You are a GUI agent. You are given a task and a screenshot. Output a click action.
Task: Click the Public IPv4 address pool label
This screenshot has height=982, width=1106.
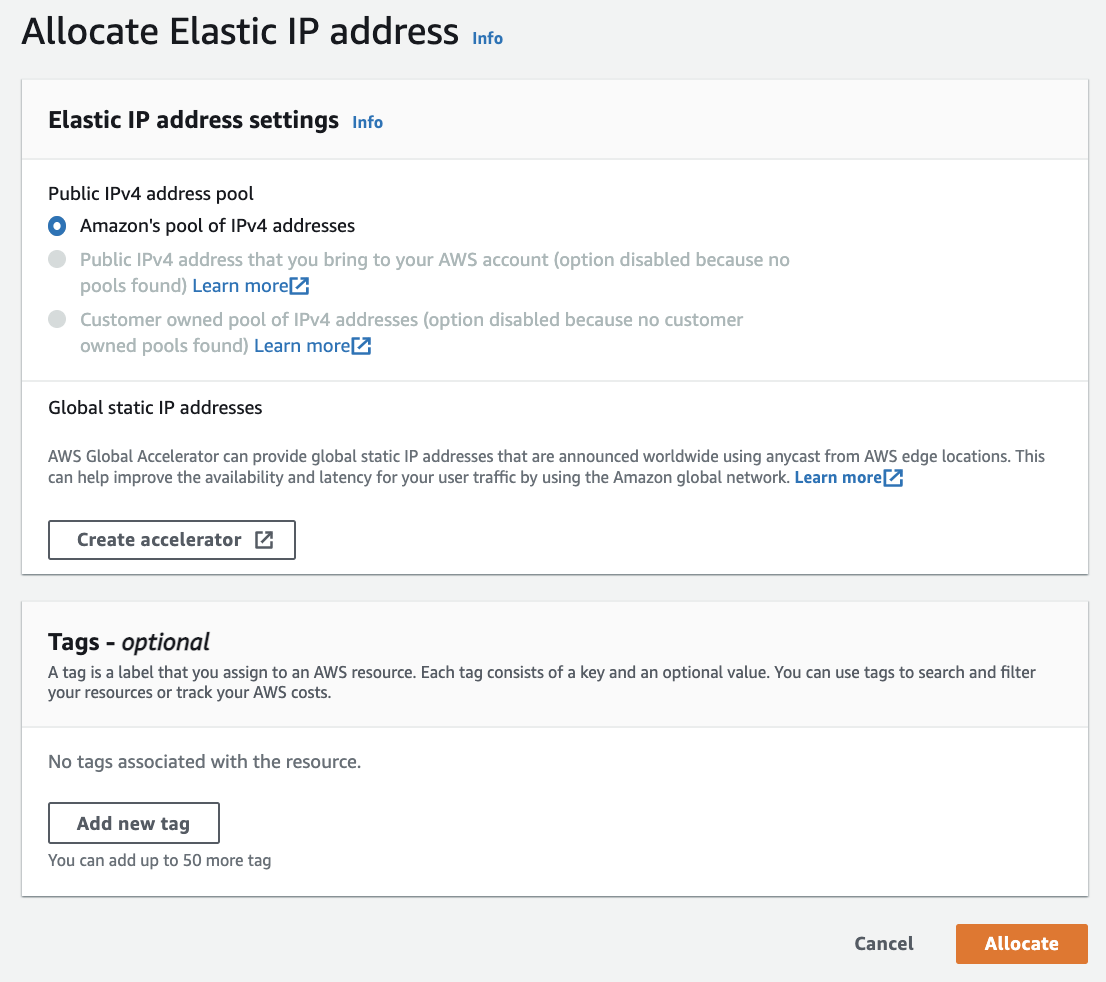[150, 193]
